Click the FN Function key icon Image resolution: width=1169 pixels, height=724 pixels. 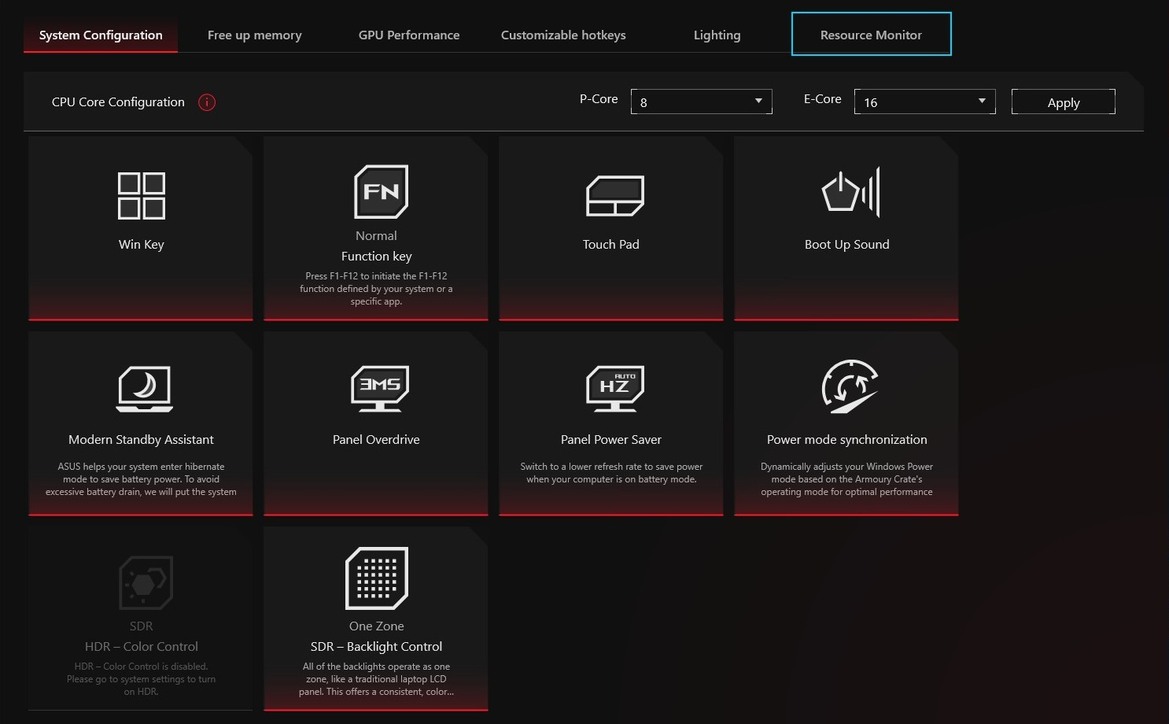380,192
